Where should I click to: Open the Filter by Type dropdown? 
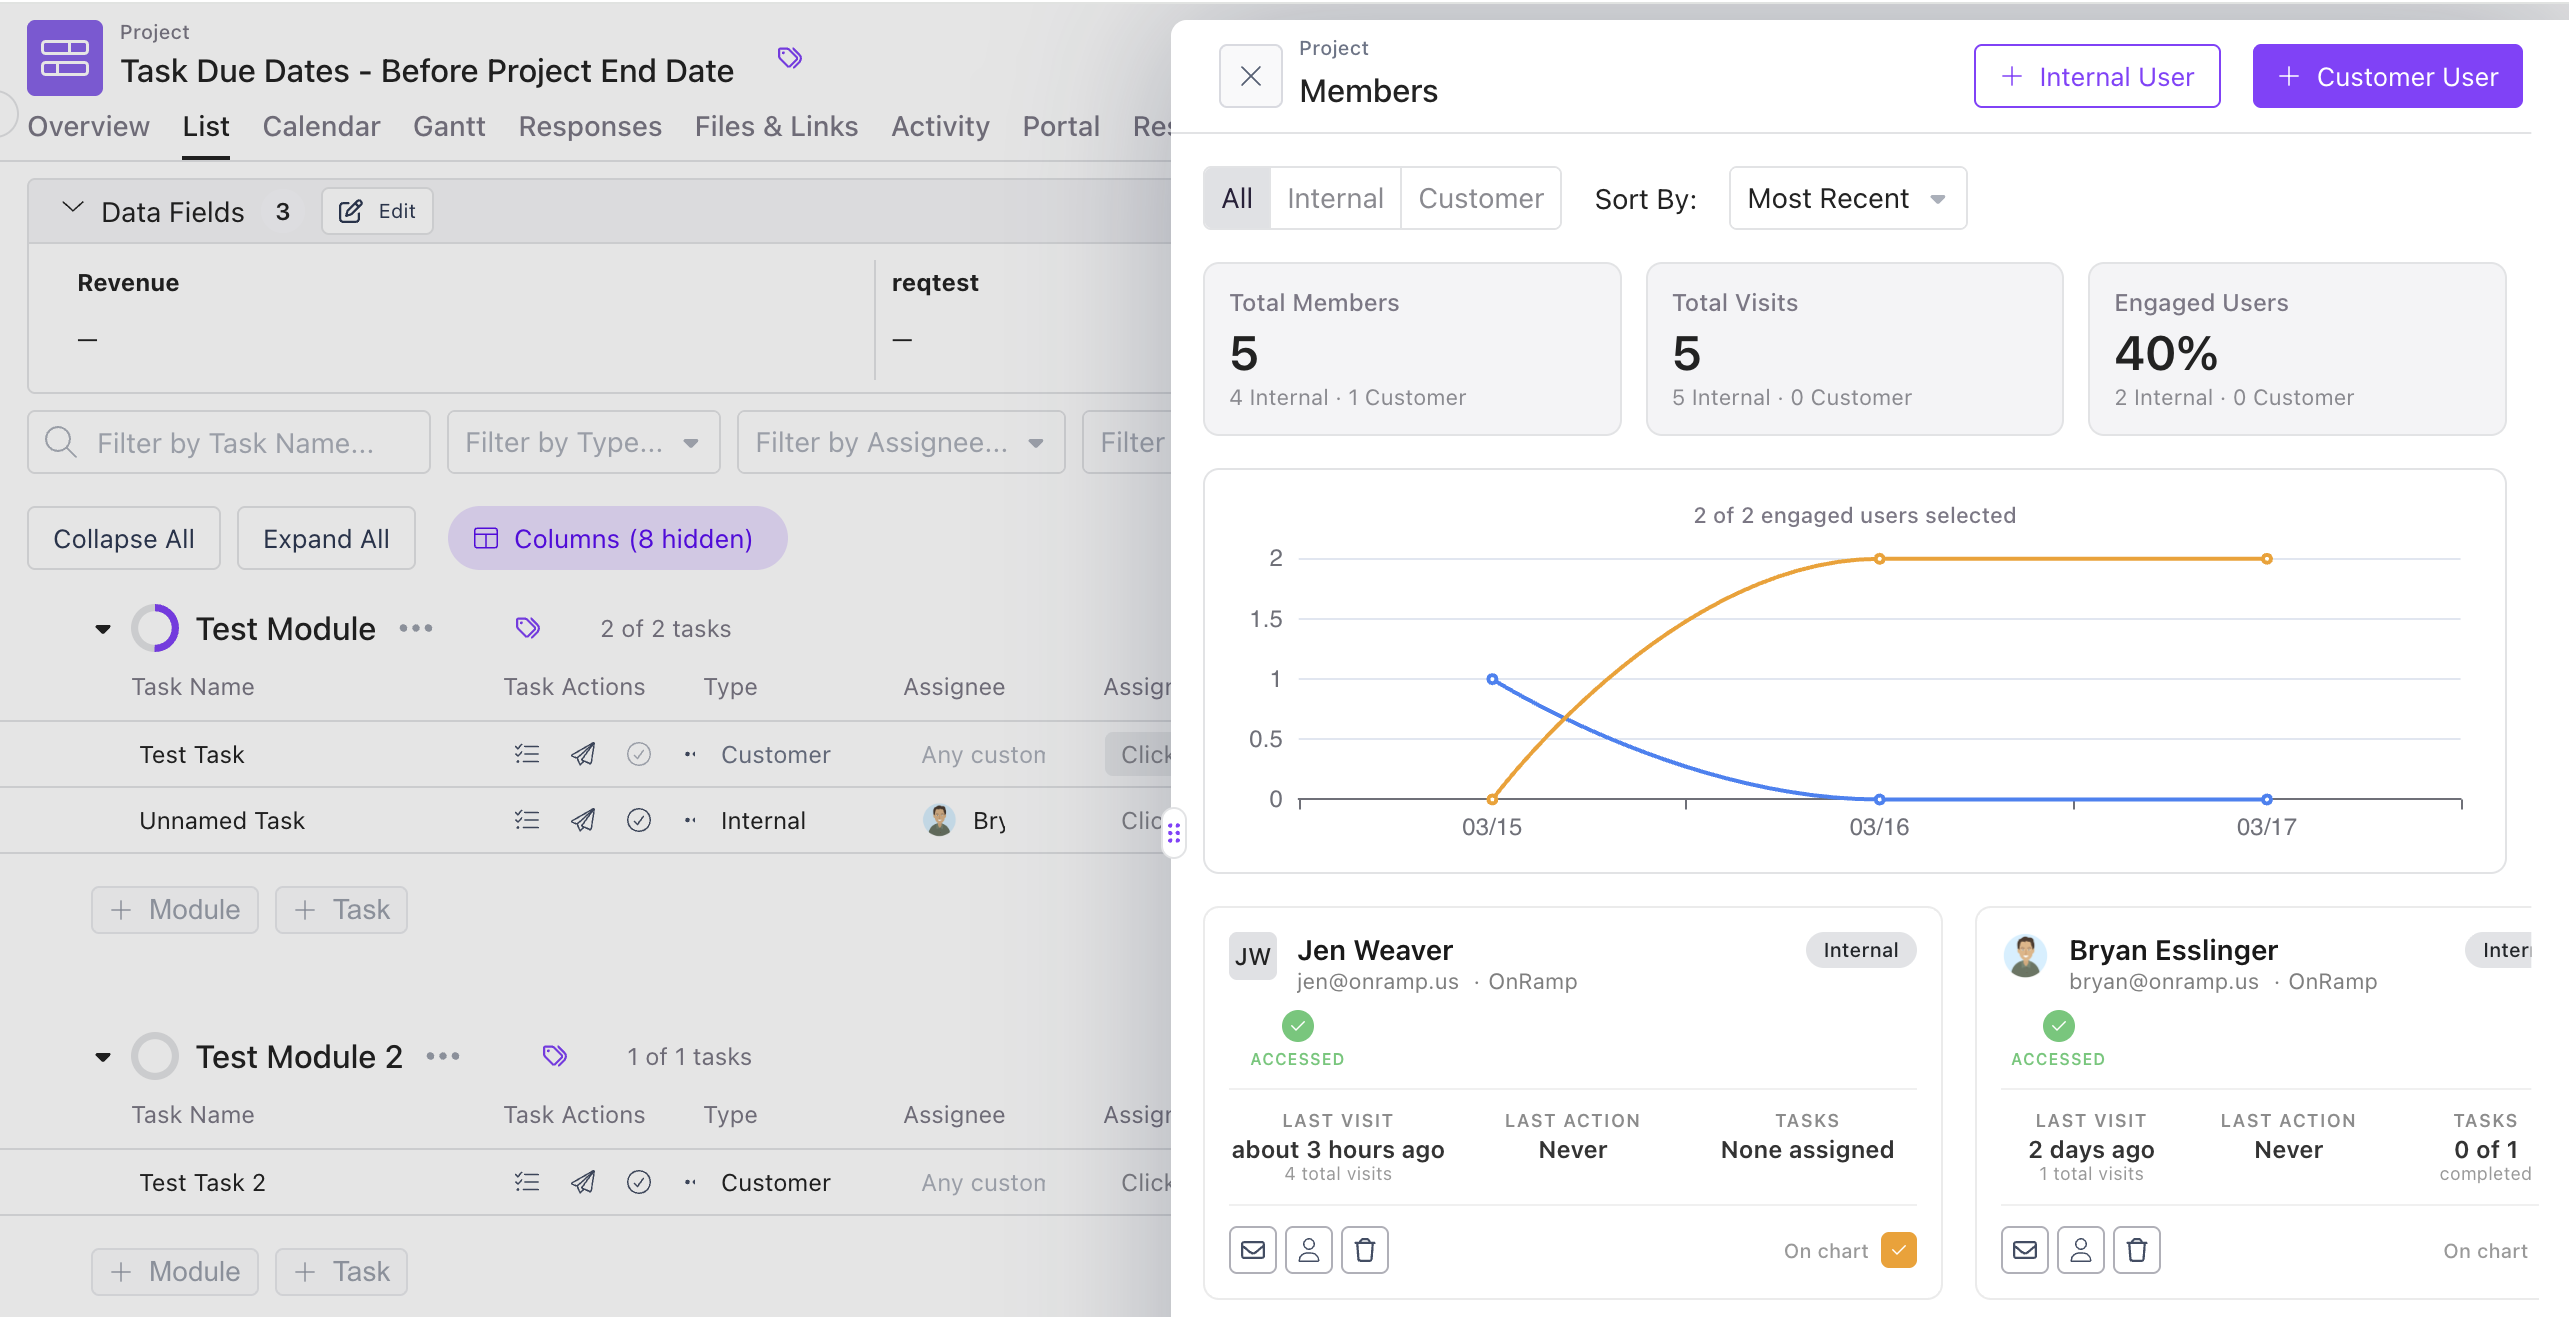point(583,442)
